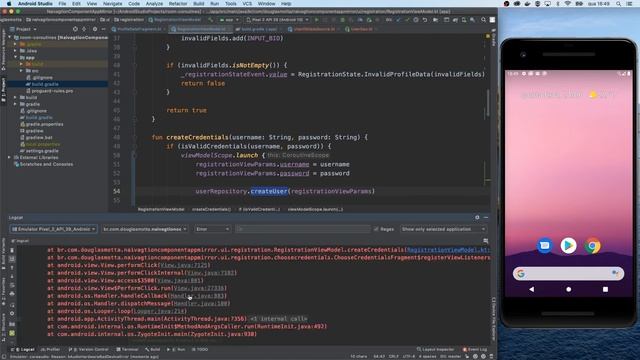Open the app run configuration dropdown
This screenshot has width=640, height=360.
pyautogui.click(x=229, y=20)
